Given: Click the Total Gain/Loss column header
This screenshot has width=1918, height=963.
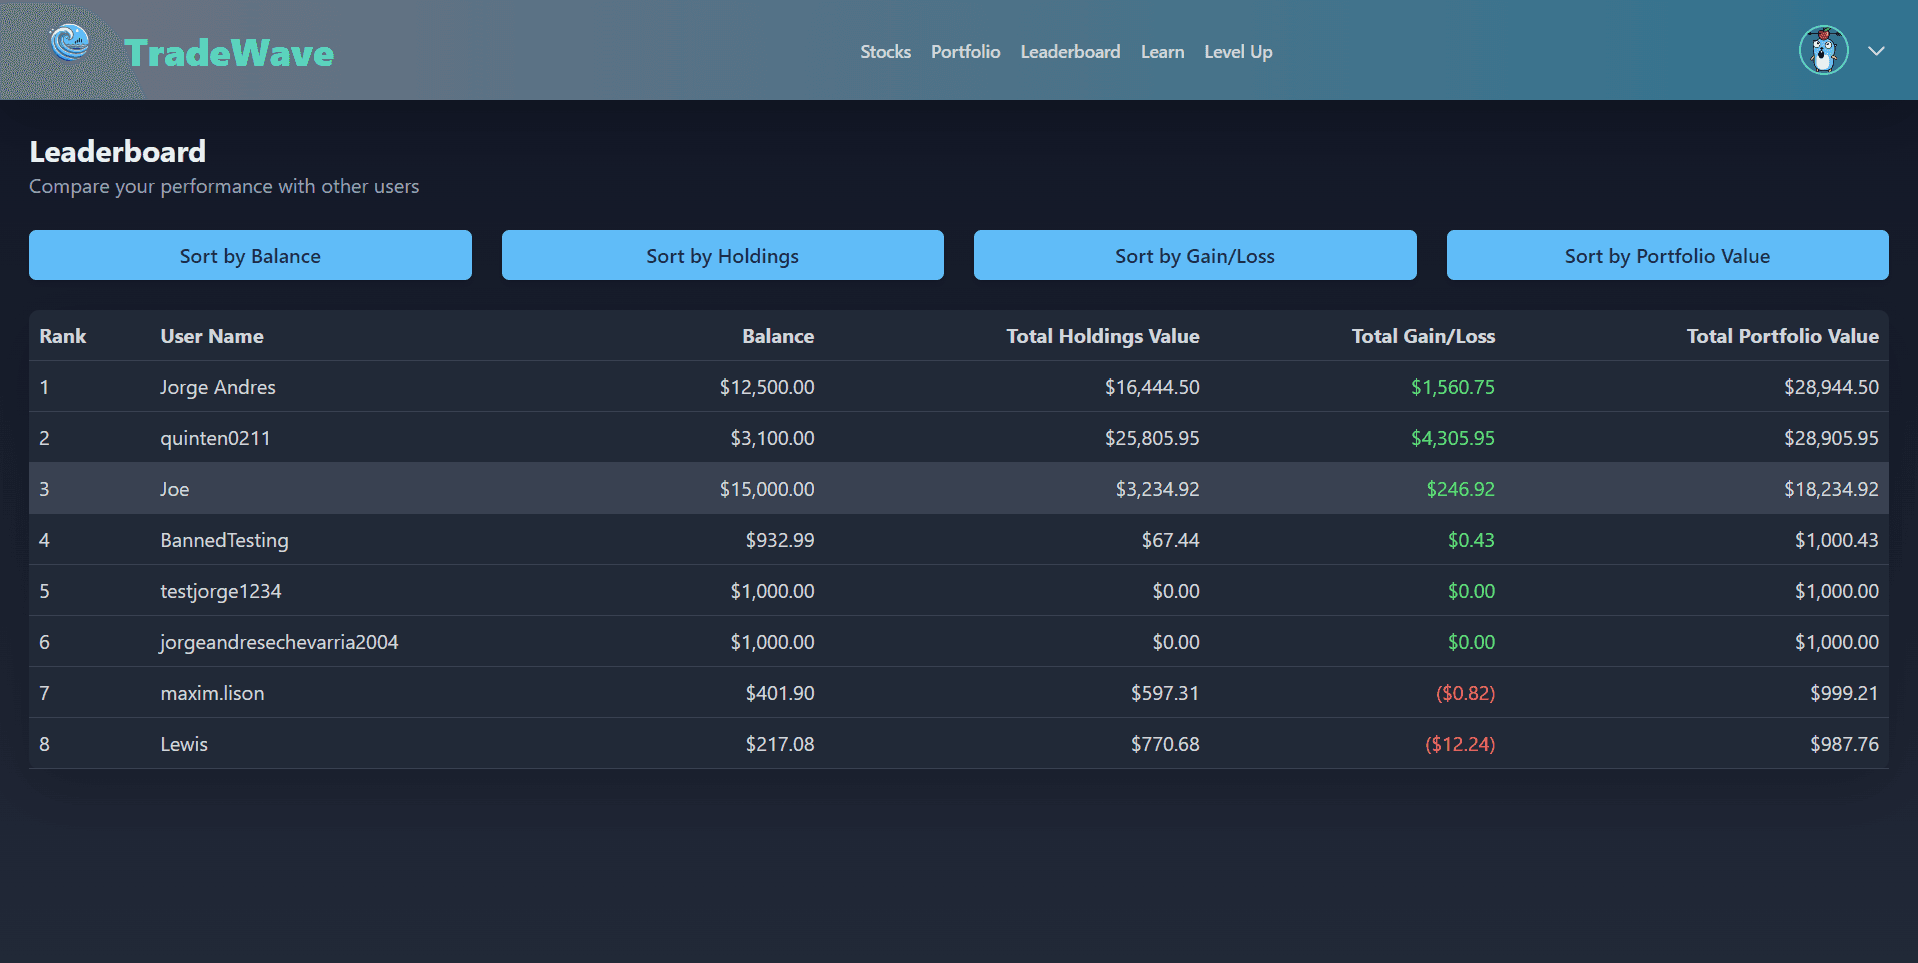Looking at the screenshot, I should click(x=1423, y=336).
